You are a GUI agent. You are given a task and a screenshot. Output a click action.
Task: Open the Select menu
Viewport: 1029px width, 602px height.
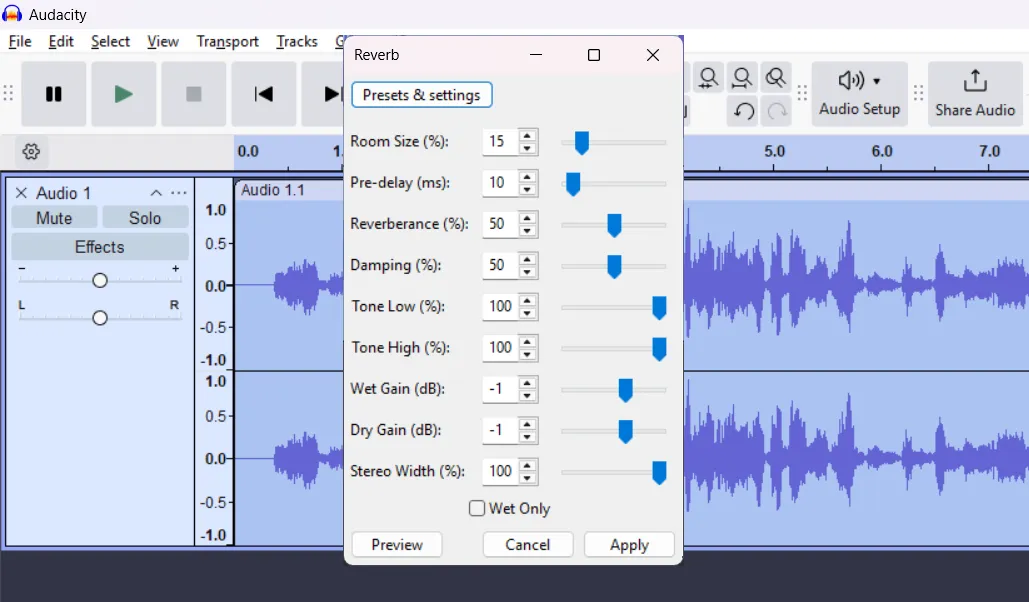110,41
